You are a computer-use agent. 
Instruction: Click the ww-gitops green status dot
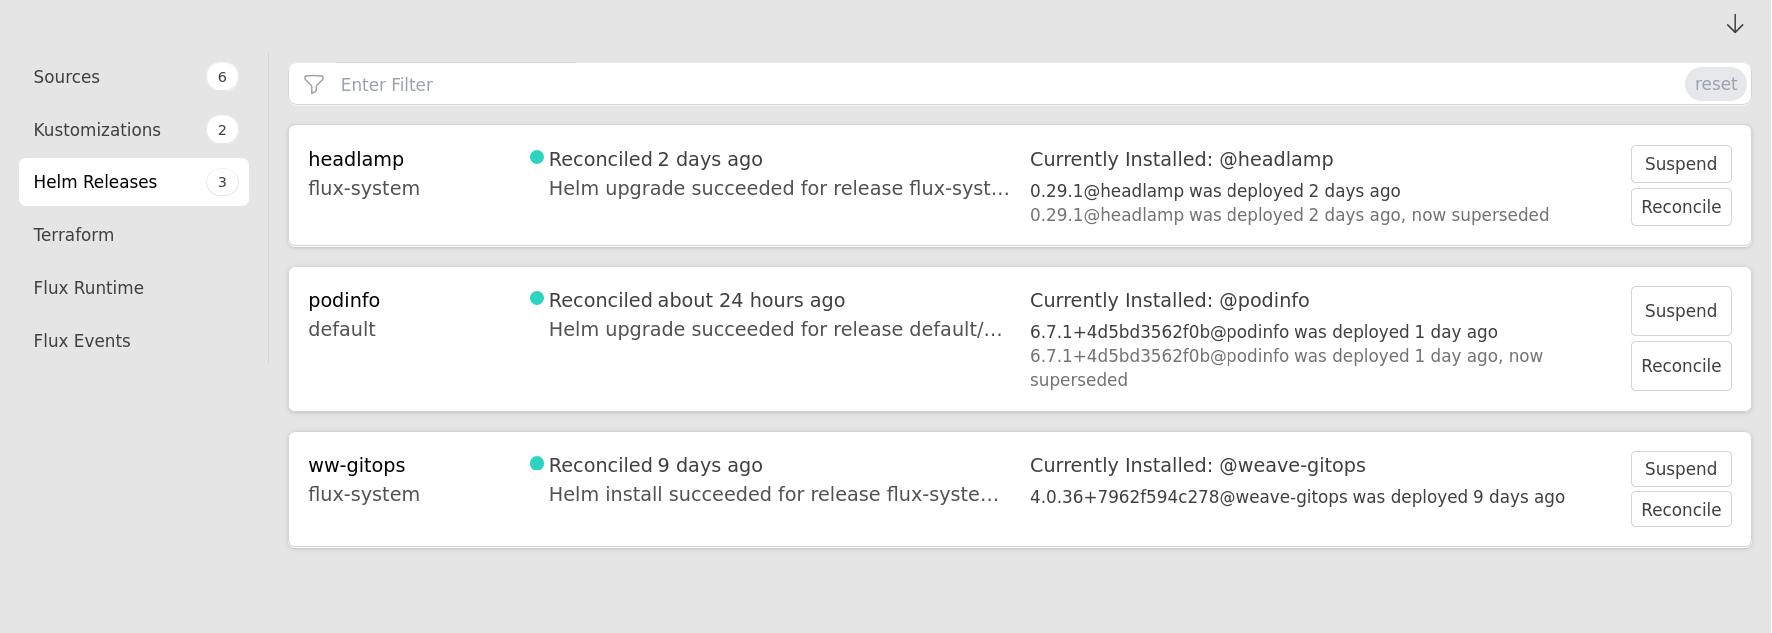pos(537,463)
